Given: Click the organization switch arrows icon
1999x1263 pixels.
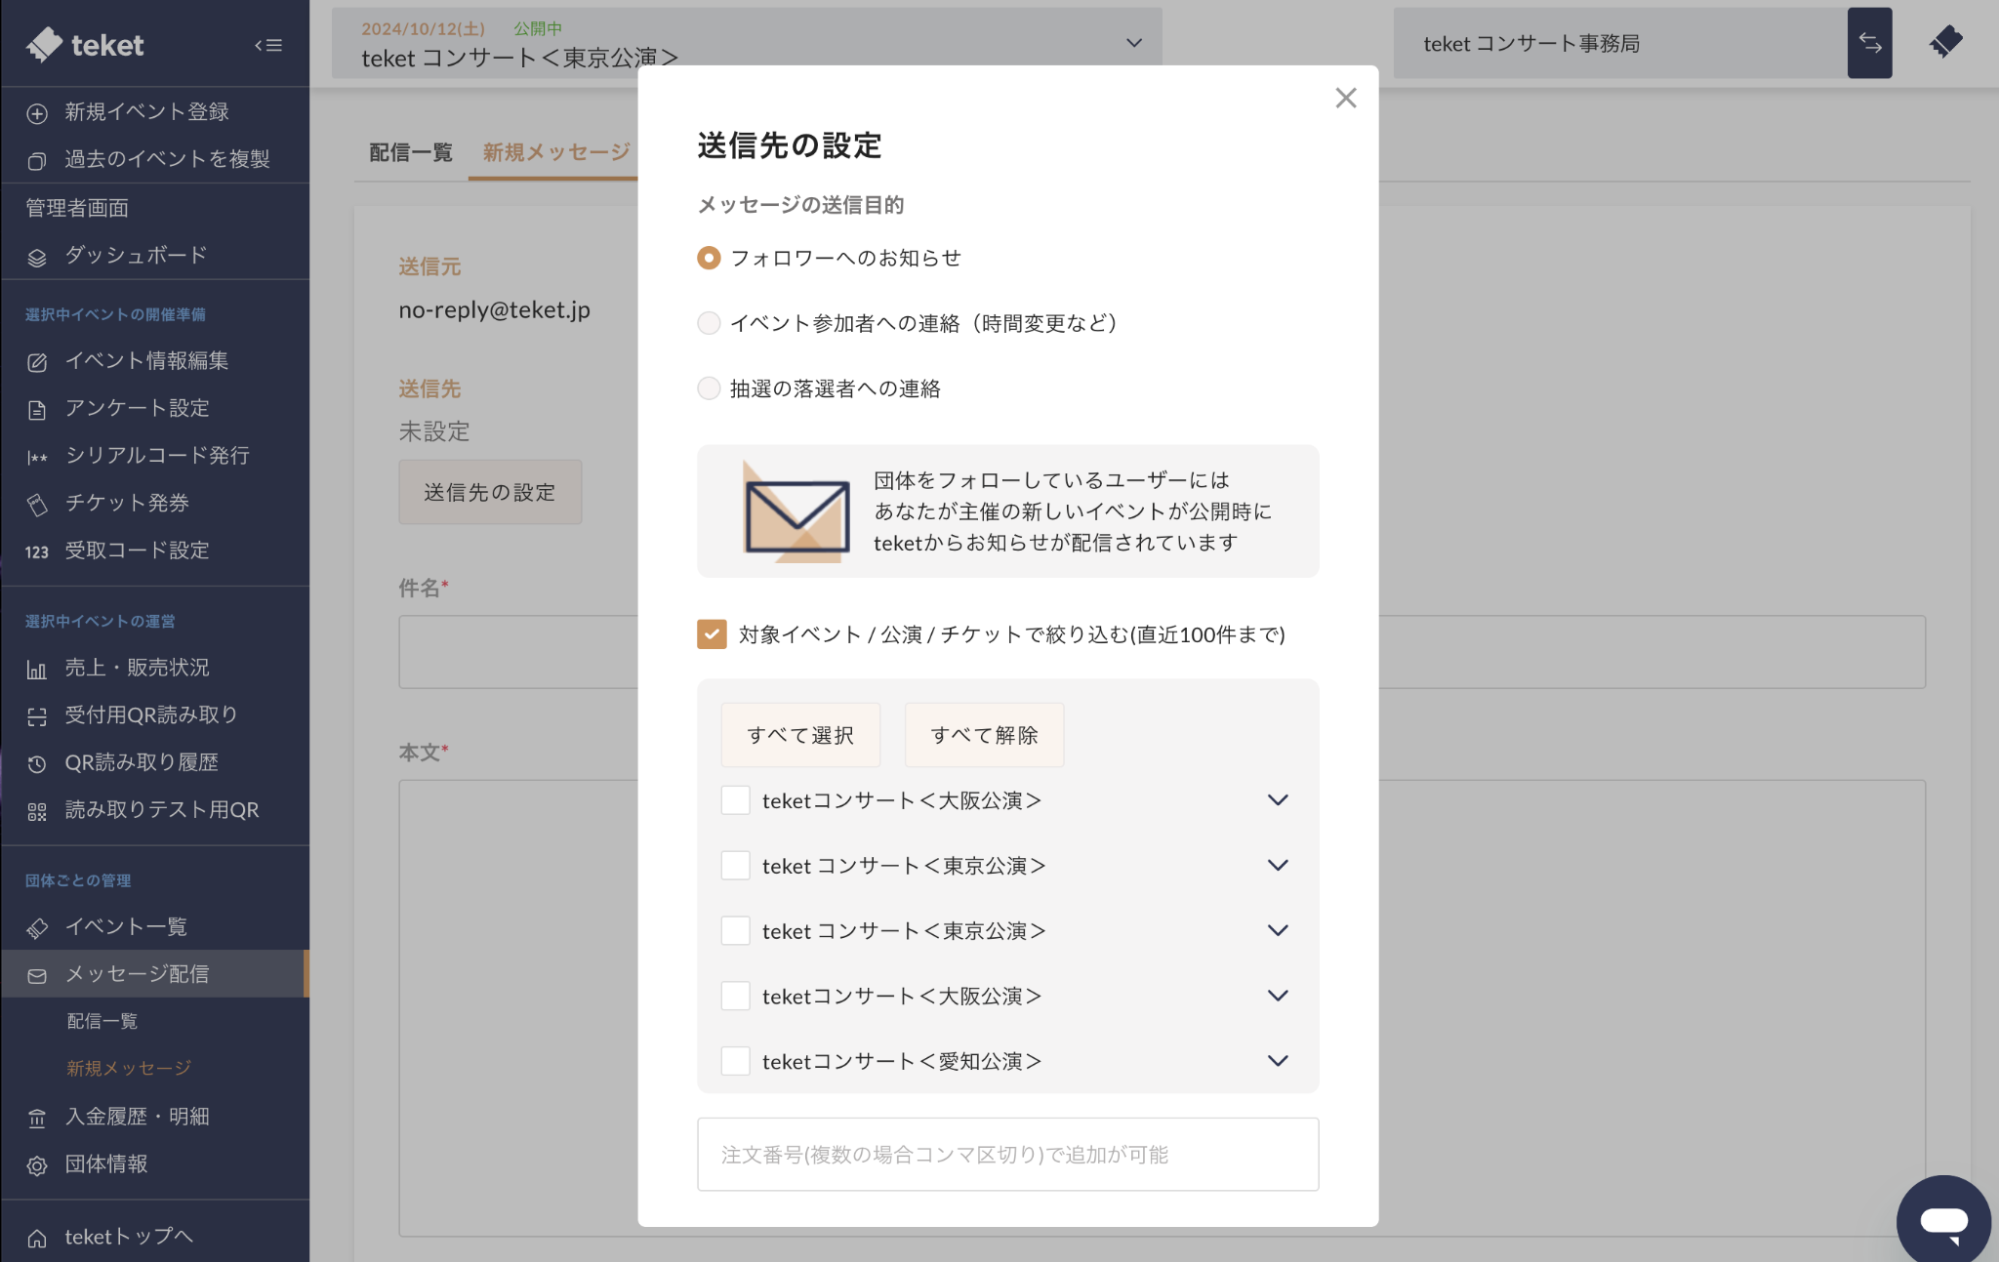Looking at the screenshot, I should pos(1869,43).
